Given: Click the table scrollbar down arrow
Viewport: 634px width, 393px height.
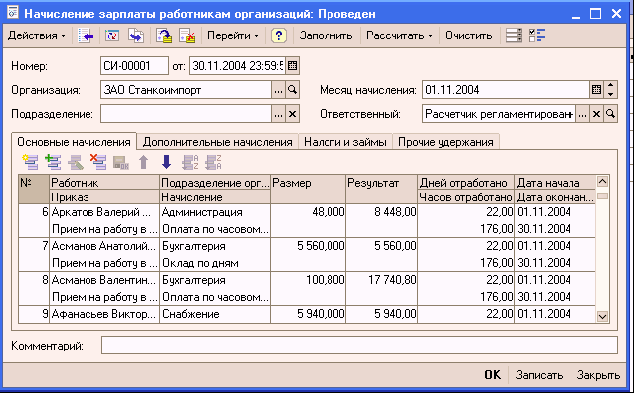Looking at the screenshot, I should tap(602, 317).
